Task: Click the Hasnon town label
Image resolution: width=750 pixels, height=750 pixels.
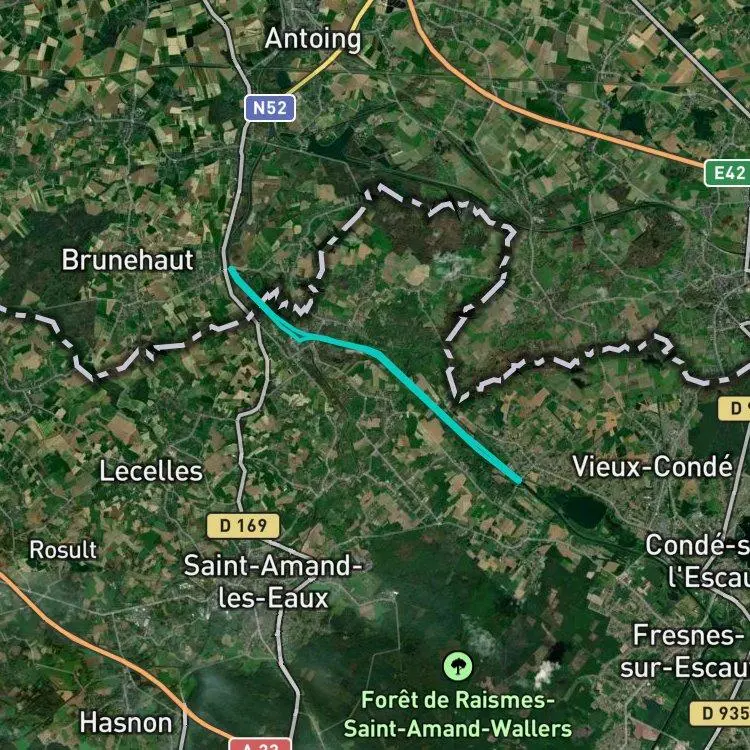Action: [126, 722]
